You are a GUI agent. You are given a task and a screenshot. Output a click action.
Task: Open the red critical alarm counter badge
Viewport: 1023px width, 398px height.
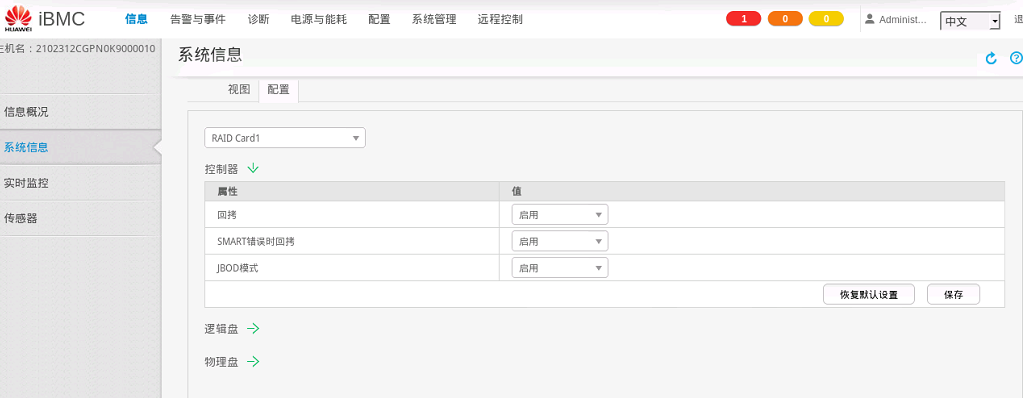click(x=743, y=19)
